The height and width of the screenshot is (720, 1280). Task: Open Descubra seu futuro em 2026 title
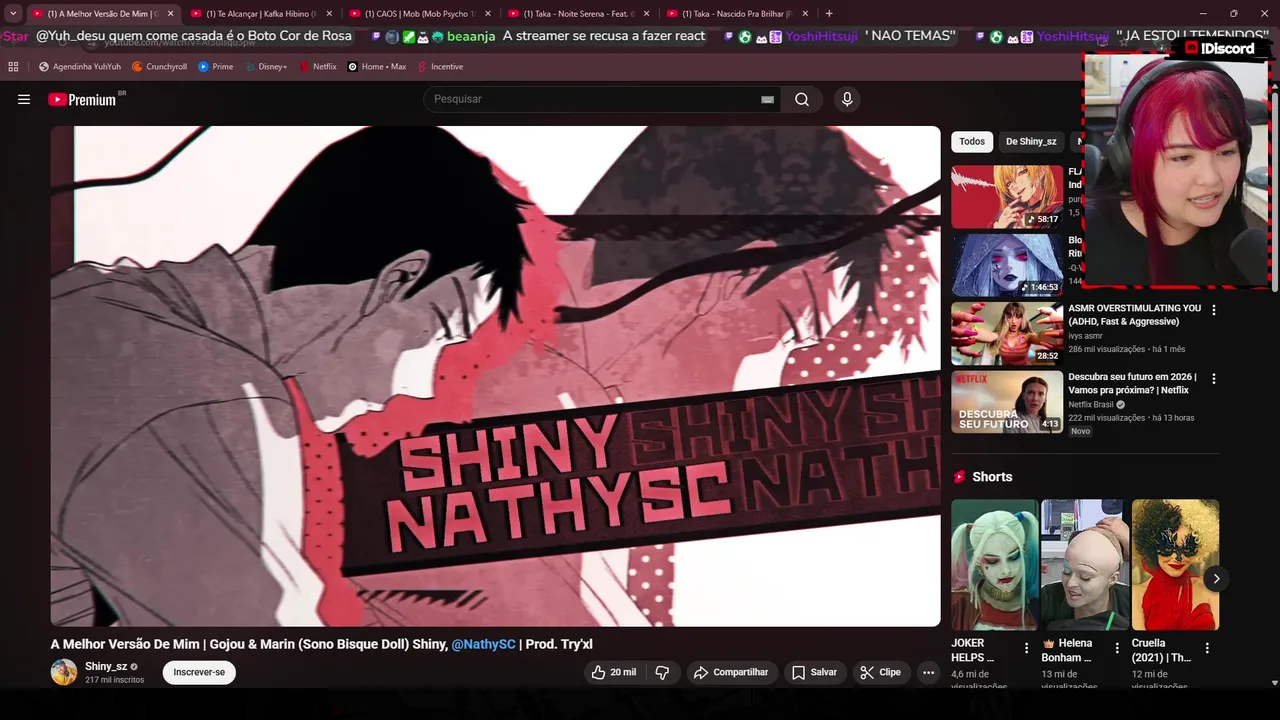pos(1132,383)
